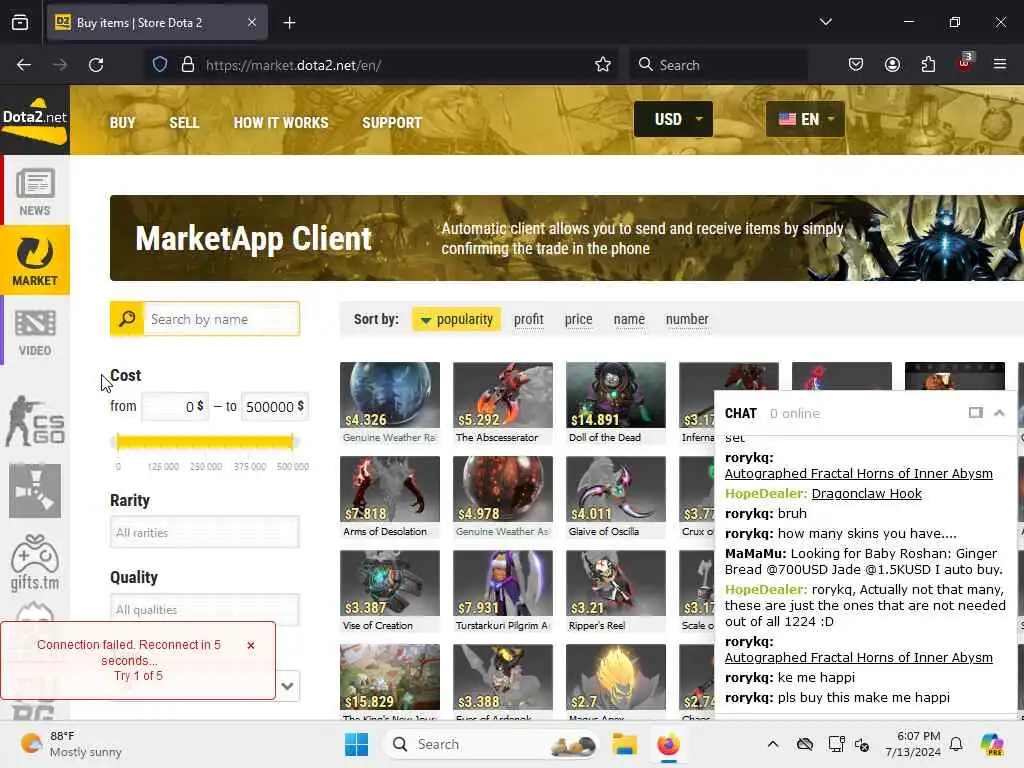Open the tracking protection shield icon
Screen dimensions: 1024x768
[x=160, y=65]
